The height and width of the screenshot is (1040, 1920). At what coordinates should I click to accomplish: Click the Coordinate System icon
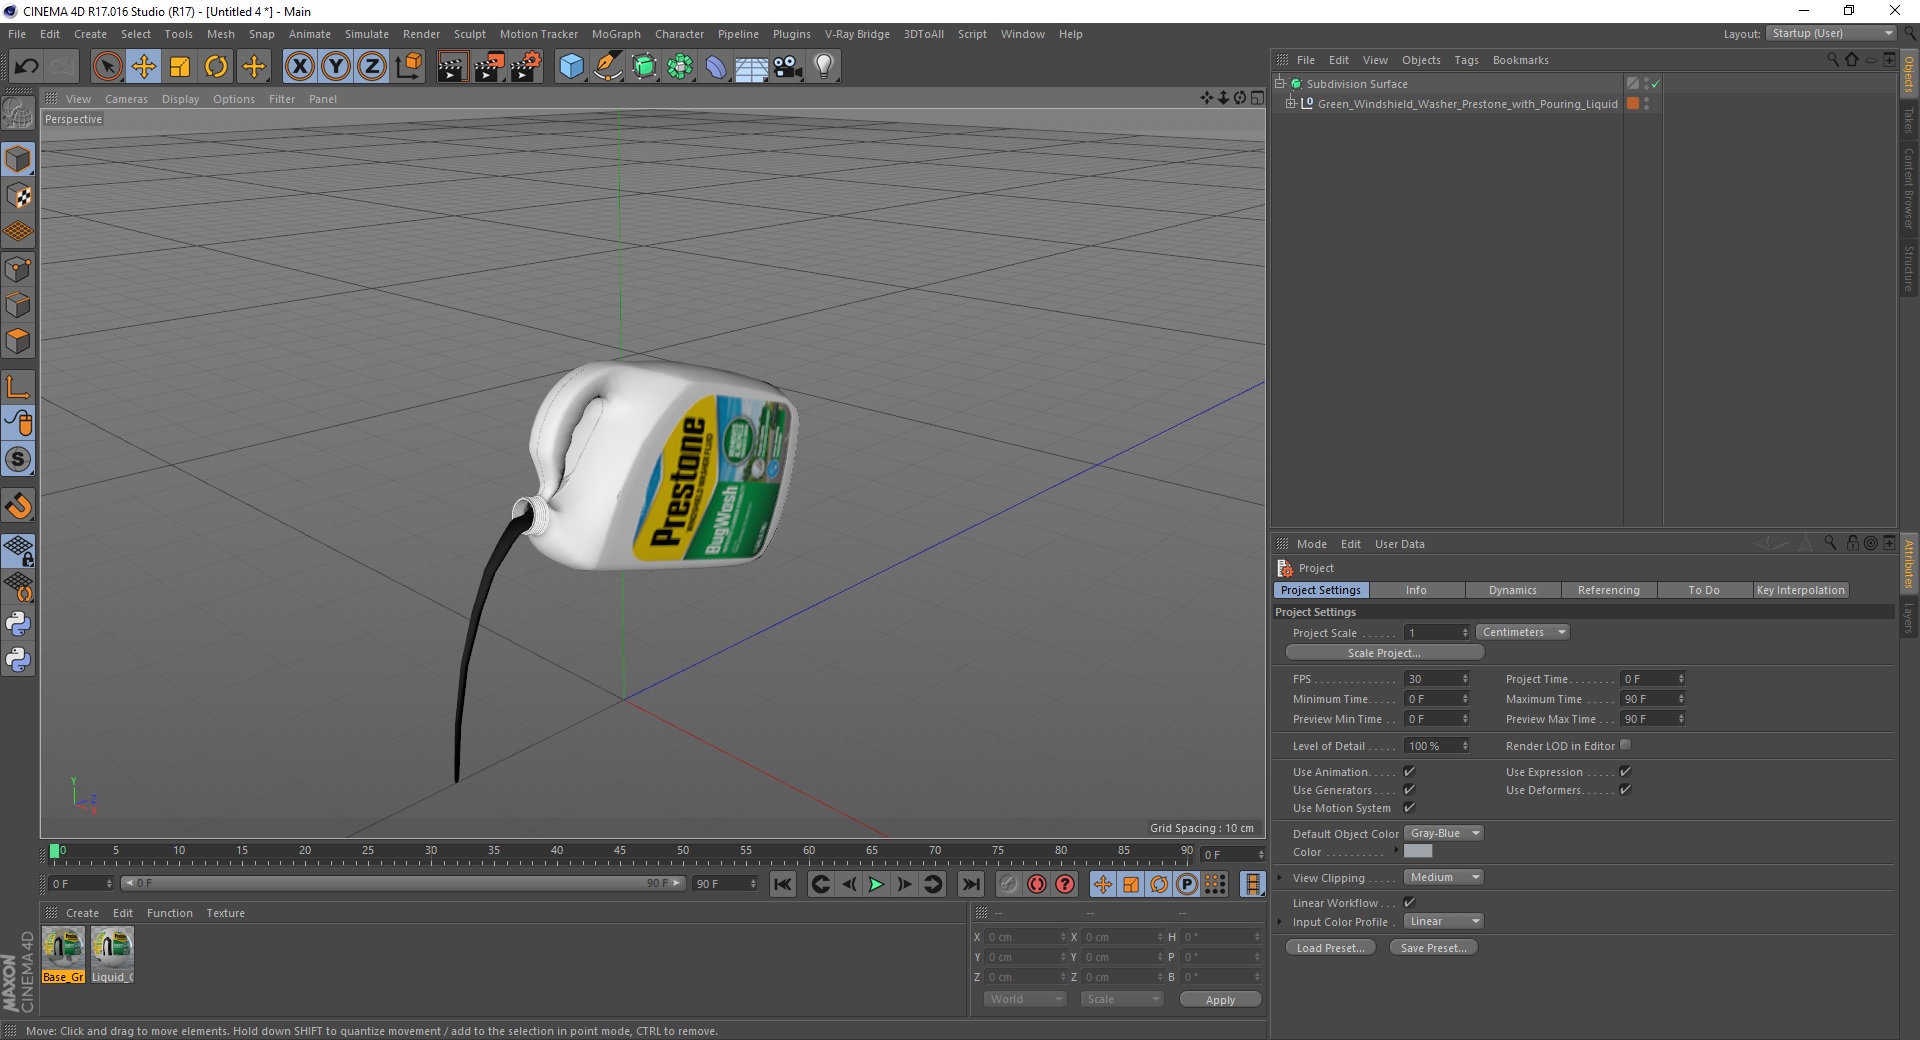[408, 67]
